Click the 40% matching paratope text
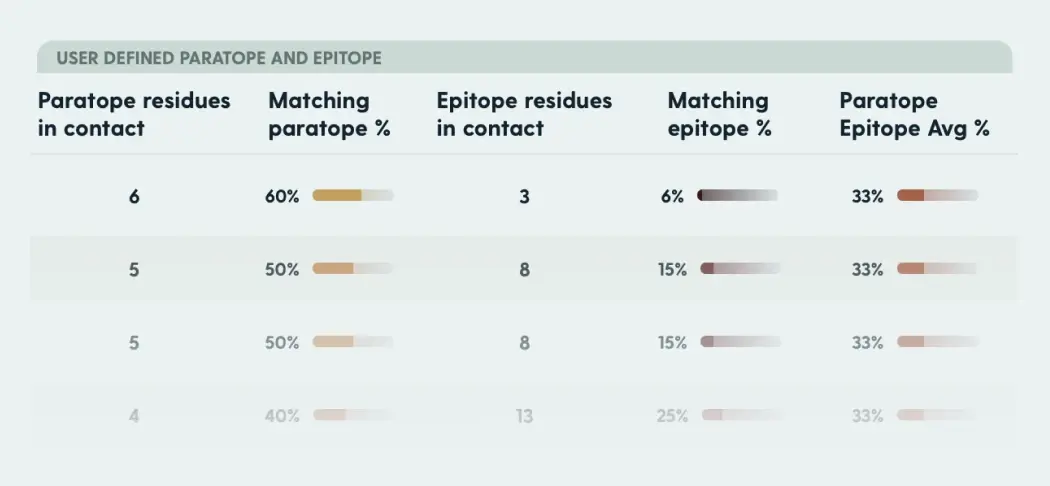Screen dimensions: 1050x486 pyautogui.click(x=282, y=416)
